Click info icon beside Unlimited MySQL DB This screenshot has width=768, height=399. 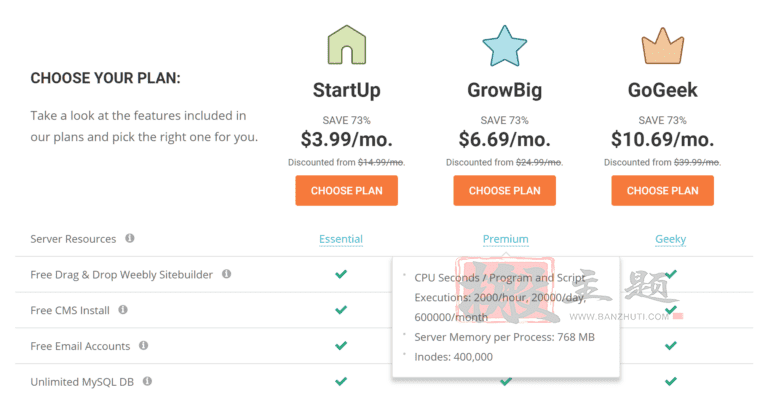(147, 381)
